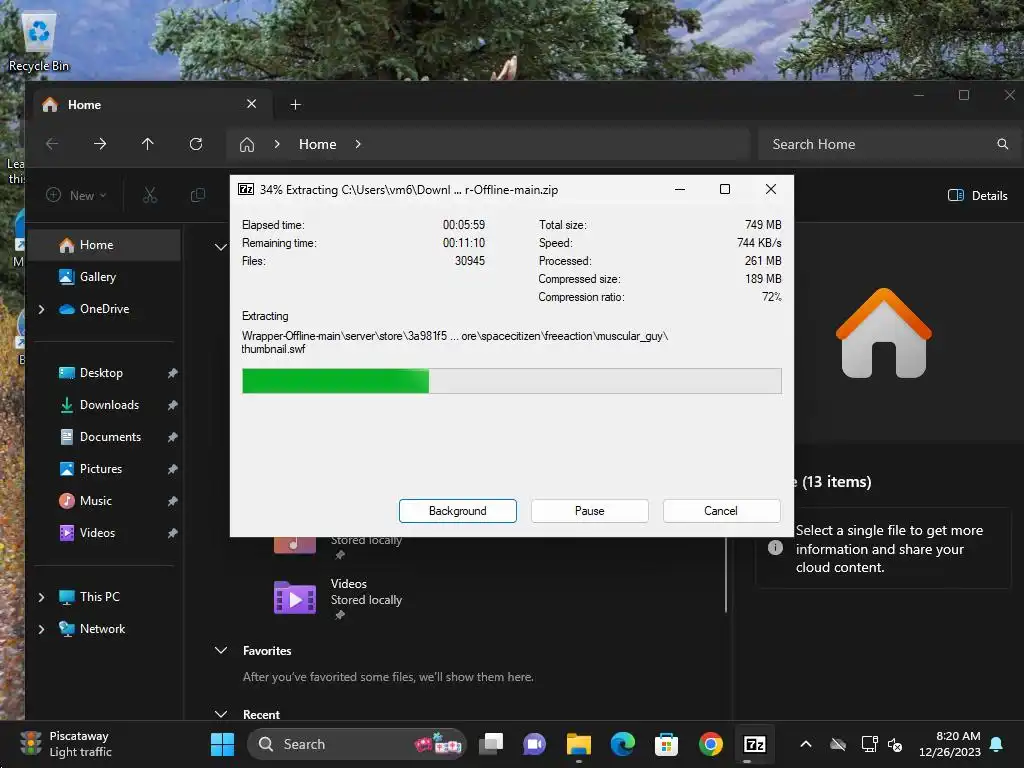Image resolution: width=1024 pixels, height=768 pixels.
Task: Open the clock showing 8:20 AM
Action: (950, 744)
